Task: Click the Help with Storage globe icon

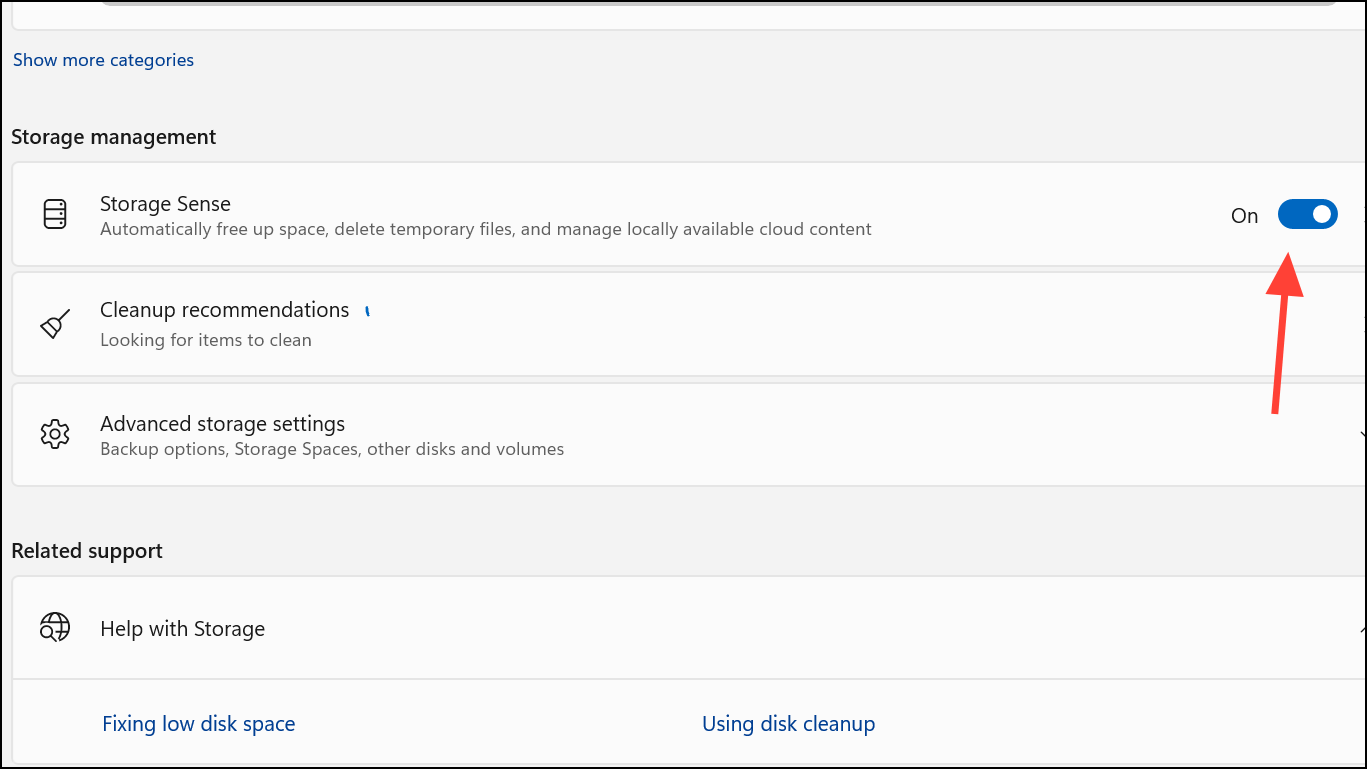Action: click(55, 628)
